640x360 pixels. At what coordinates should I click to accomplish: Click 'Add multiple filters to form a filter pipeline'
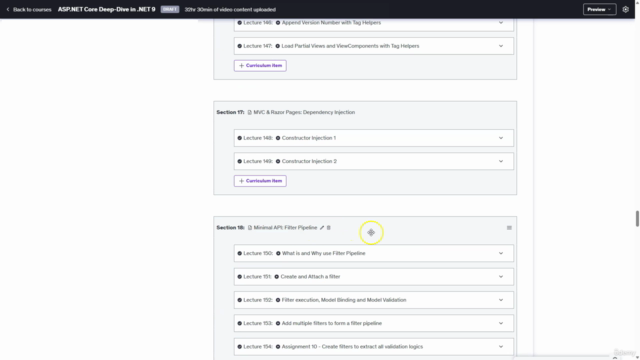pos(331,323)
